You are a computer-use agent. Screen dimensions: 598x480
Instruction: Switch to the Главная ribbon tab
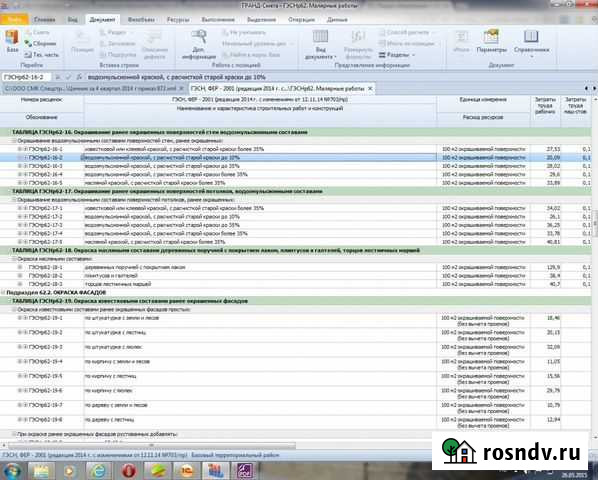tap(44, 19)
